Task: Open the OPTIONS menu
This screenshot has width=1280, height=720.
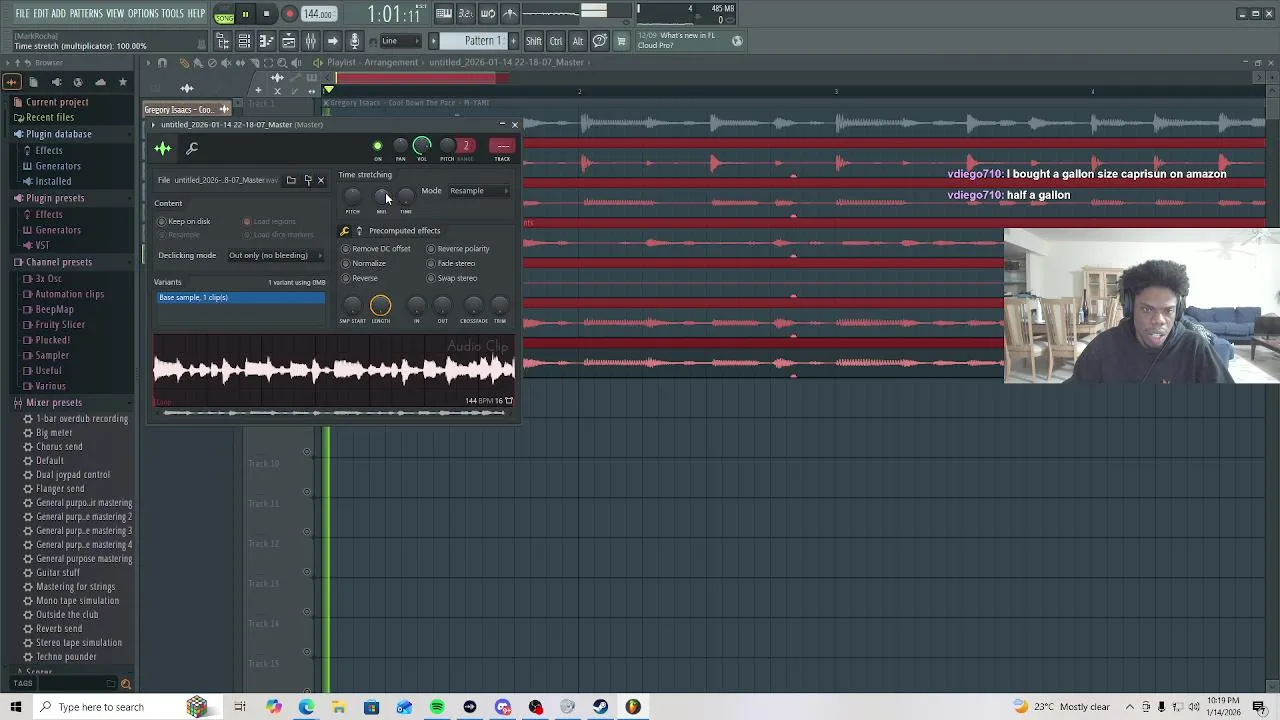Action: point(143,14)
